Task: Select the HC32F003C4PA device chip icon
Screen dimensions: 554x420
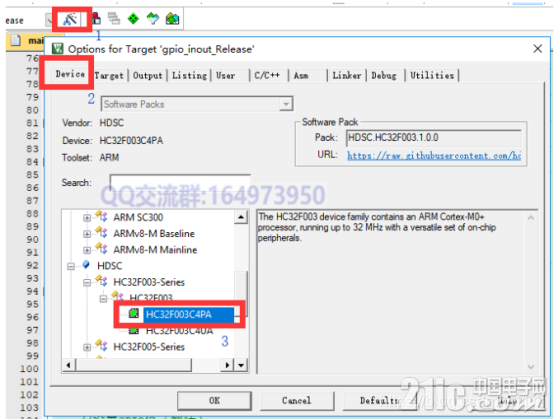Action: coord(134,313)
